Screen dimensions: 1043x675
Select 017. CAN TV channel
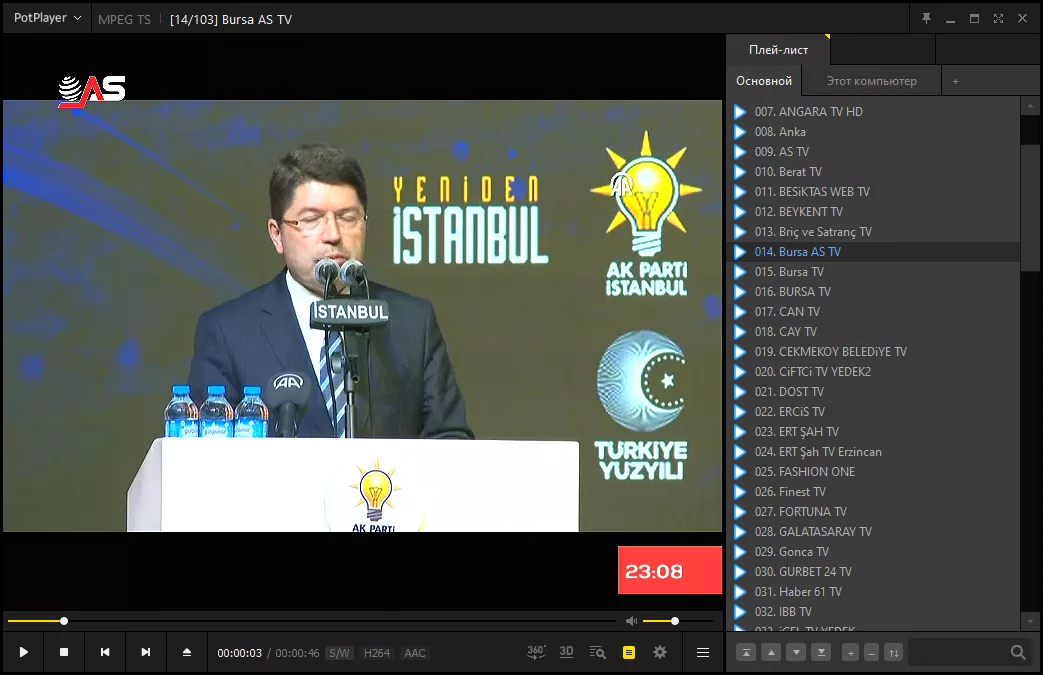click(x=875, y=311)
